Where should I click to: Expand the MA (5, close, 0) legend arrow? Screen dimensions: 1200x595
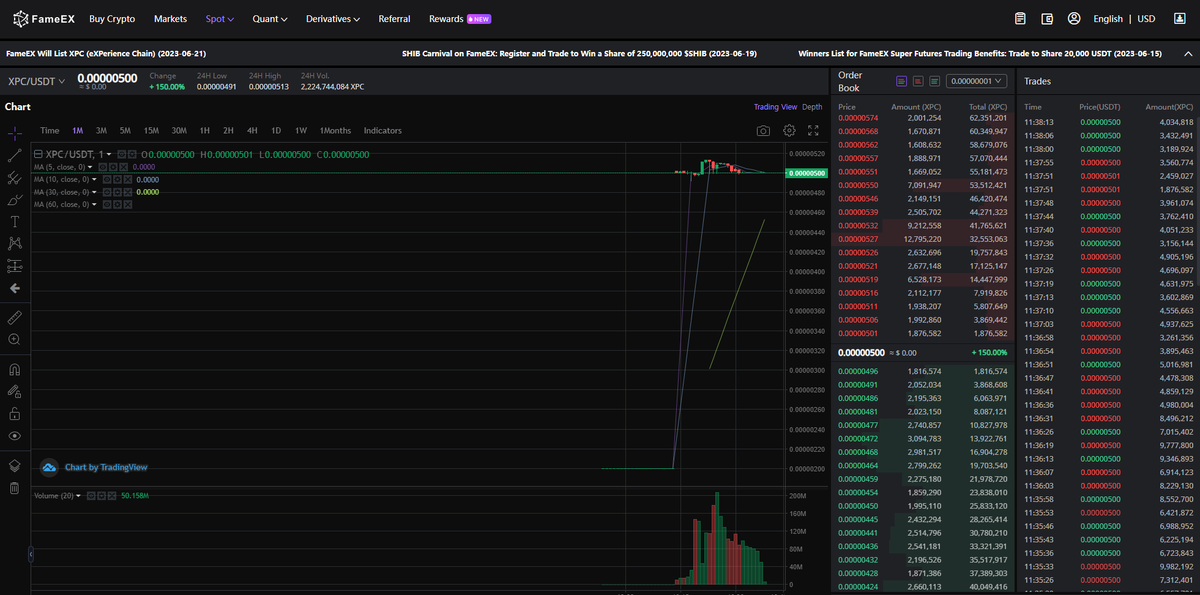(x=90, y=167)
